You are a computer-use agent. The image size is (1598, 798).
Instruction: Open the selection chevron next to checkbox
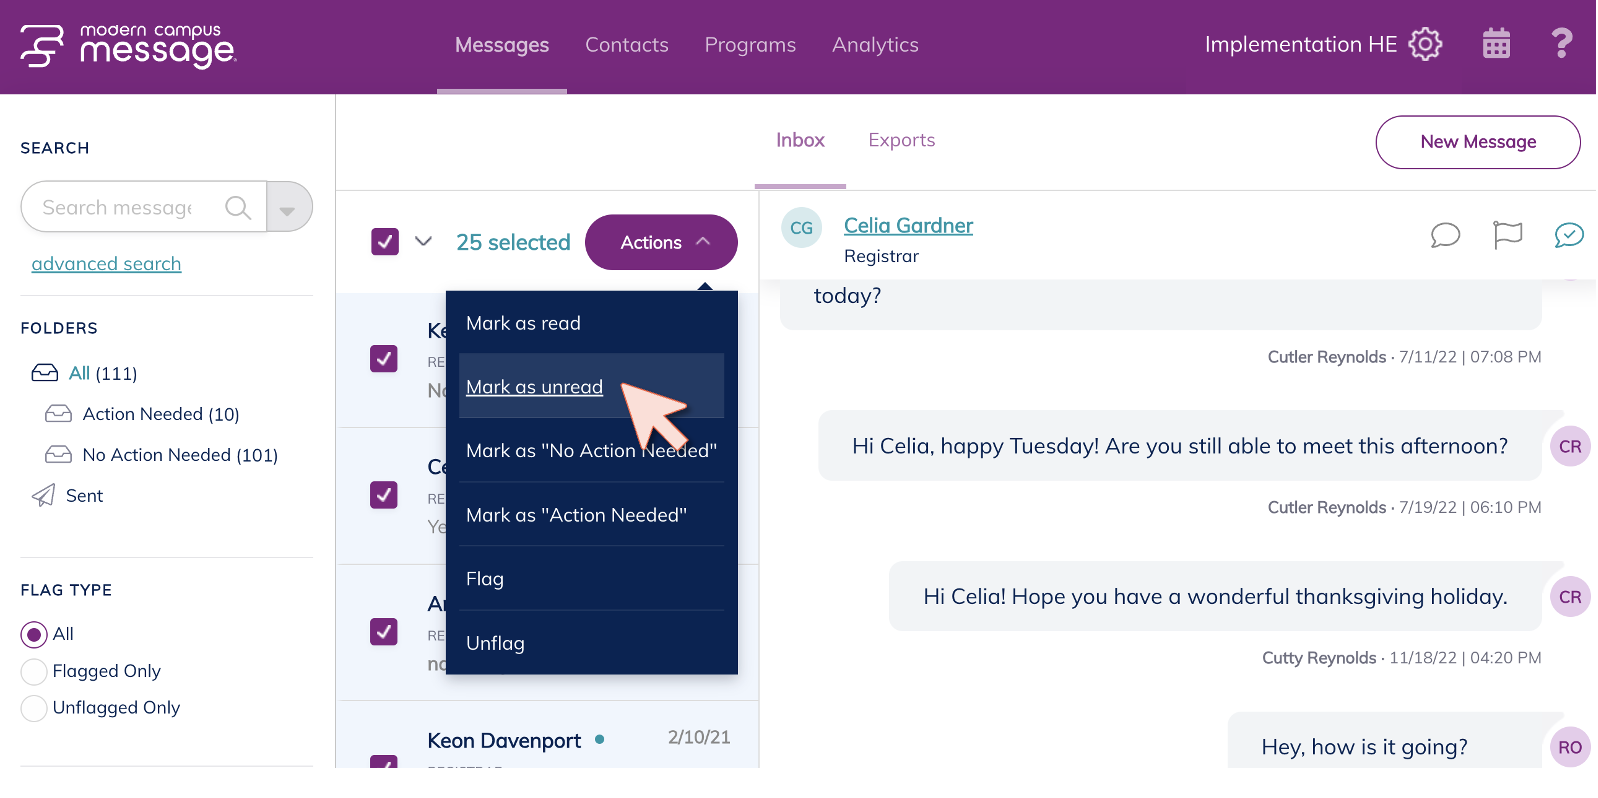tap(423, 242)
